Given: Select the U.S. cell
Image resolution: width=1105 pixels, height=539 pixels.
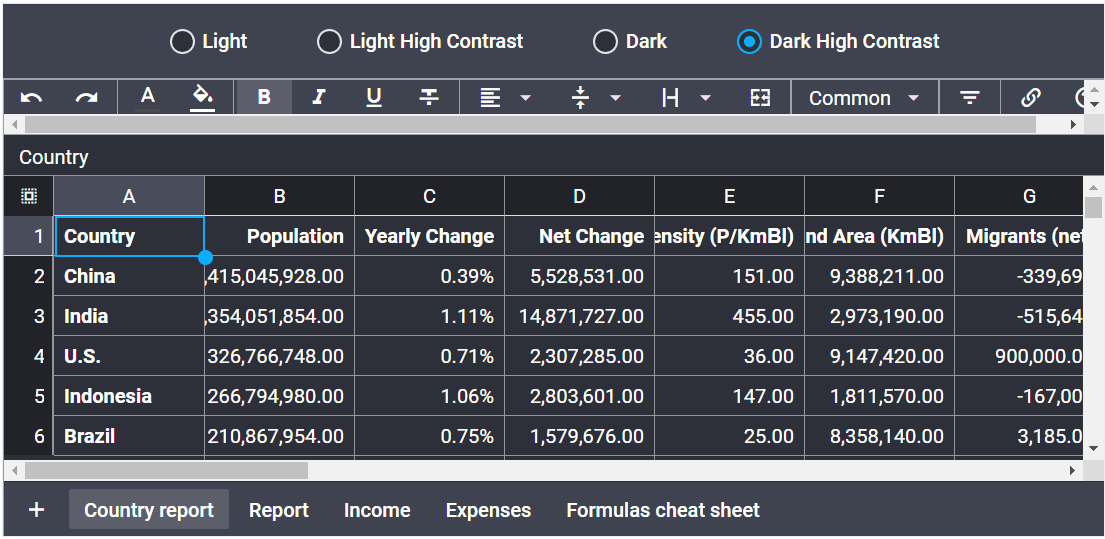Looking at the screenshot, I should tap(130, 356).
